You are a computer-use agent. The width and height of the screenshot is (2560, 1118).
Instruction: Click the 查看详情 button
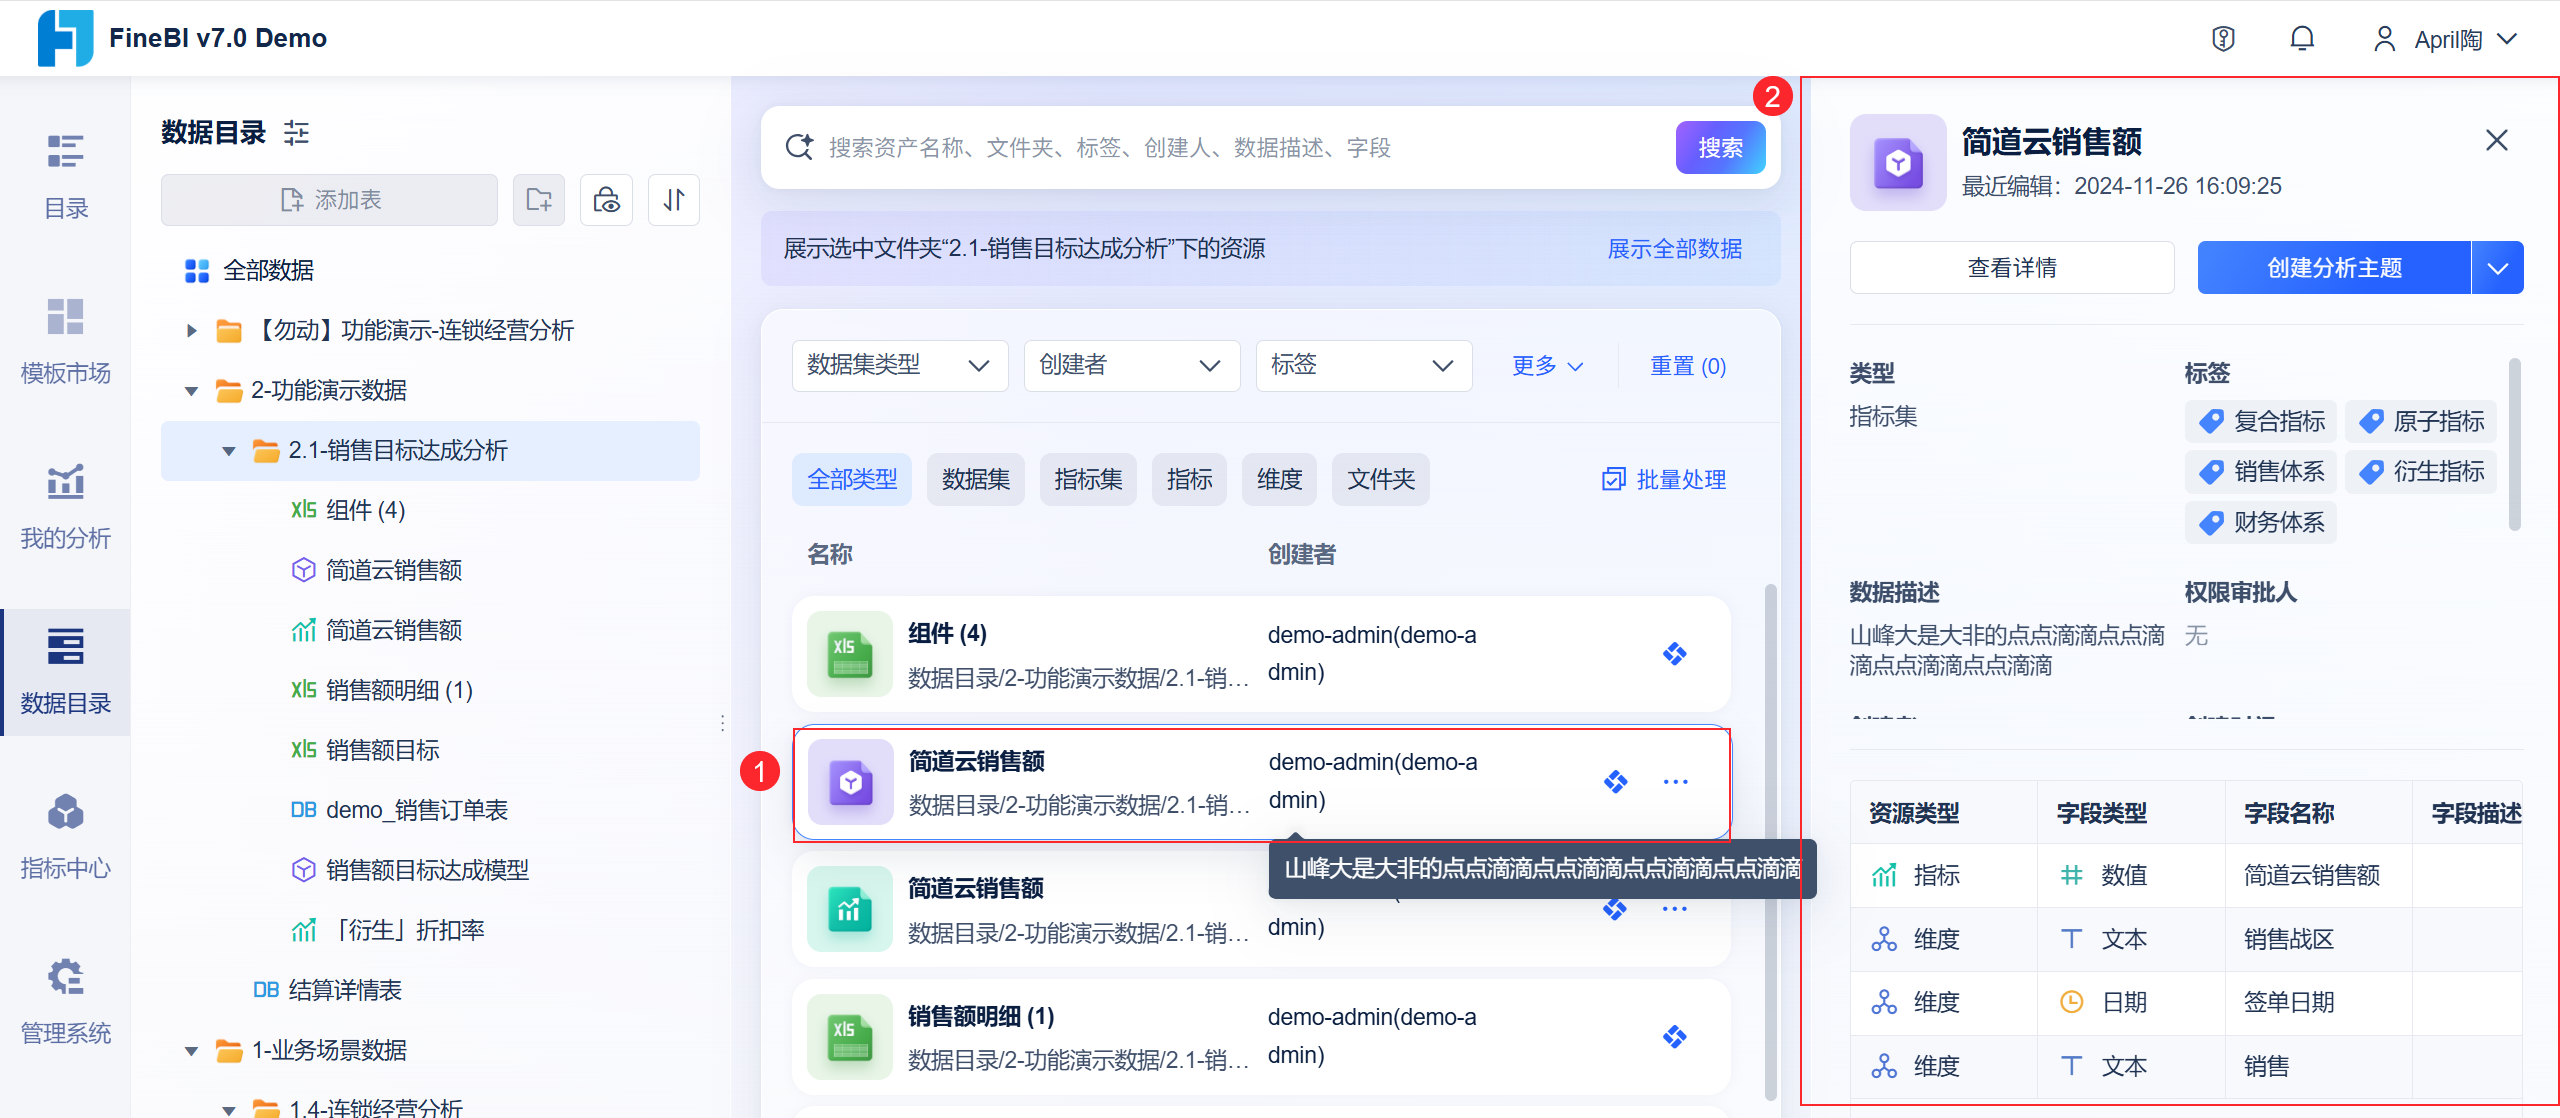pos(2011,268)
